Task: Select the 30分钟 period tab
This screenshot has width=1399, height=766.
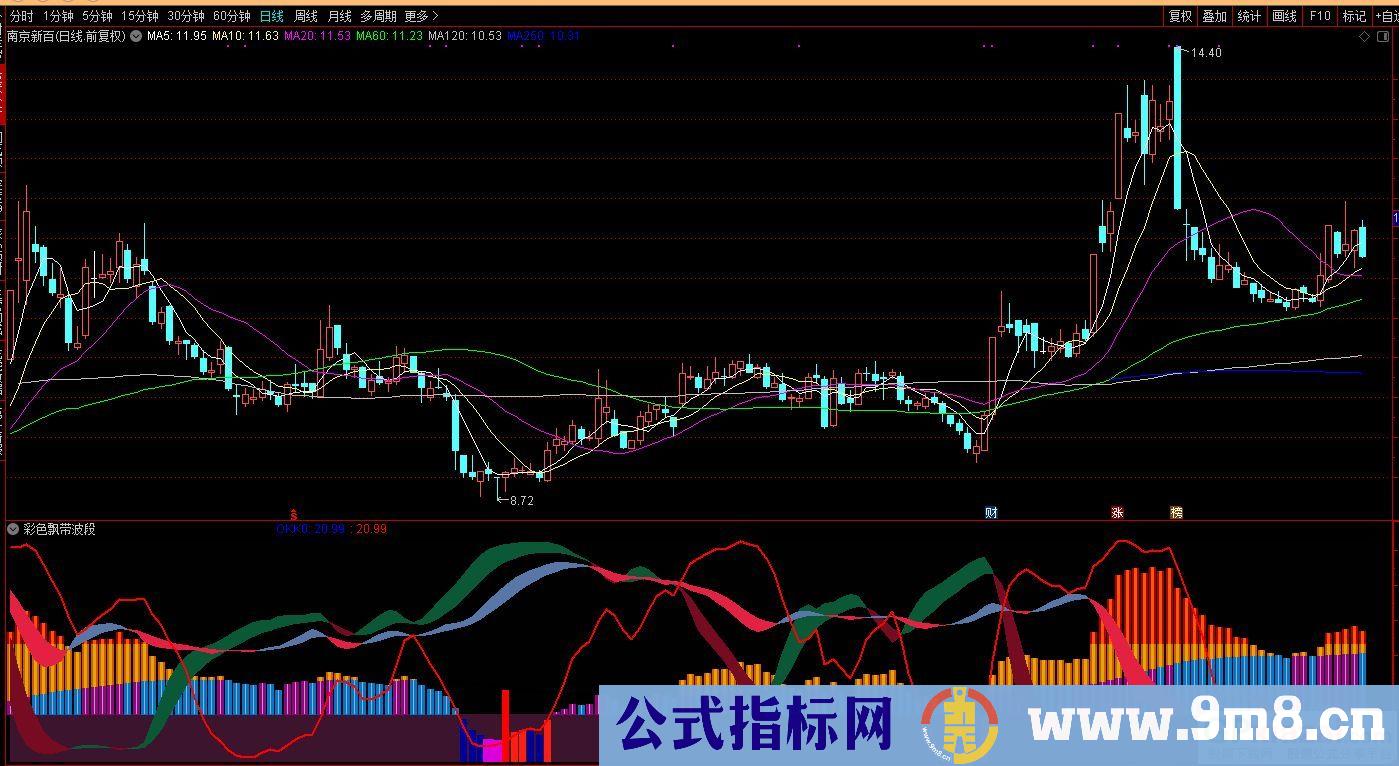Action: (x=186, y=16)
